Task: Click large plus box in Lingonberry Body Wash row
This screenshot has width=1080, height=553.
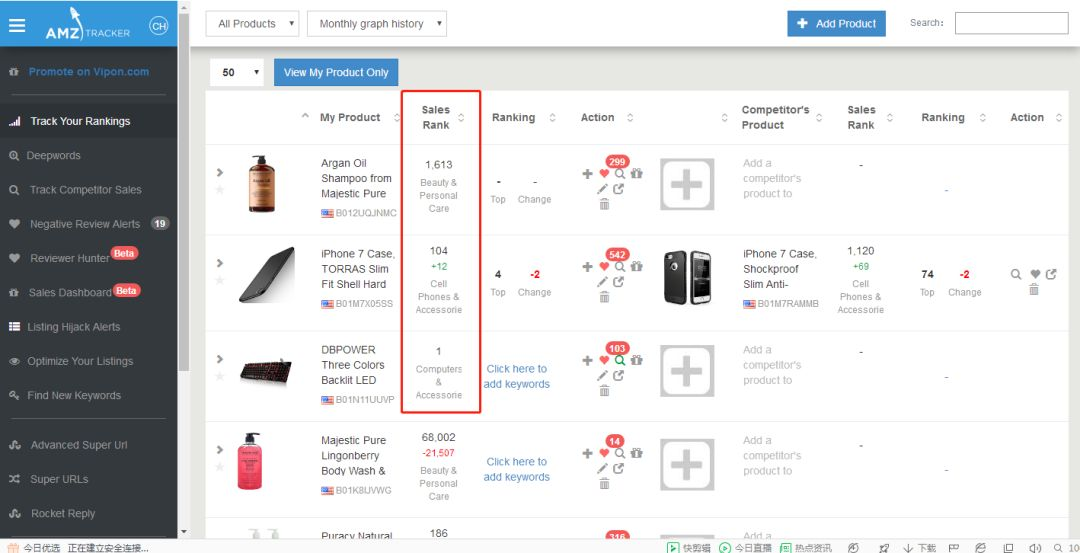Action: 687,465
